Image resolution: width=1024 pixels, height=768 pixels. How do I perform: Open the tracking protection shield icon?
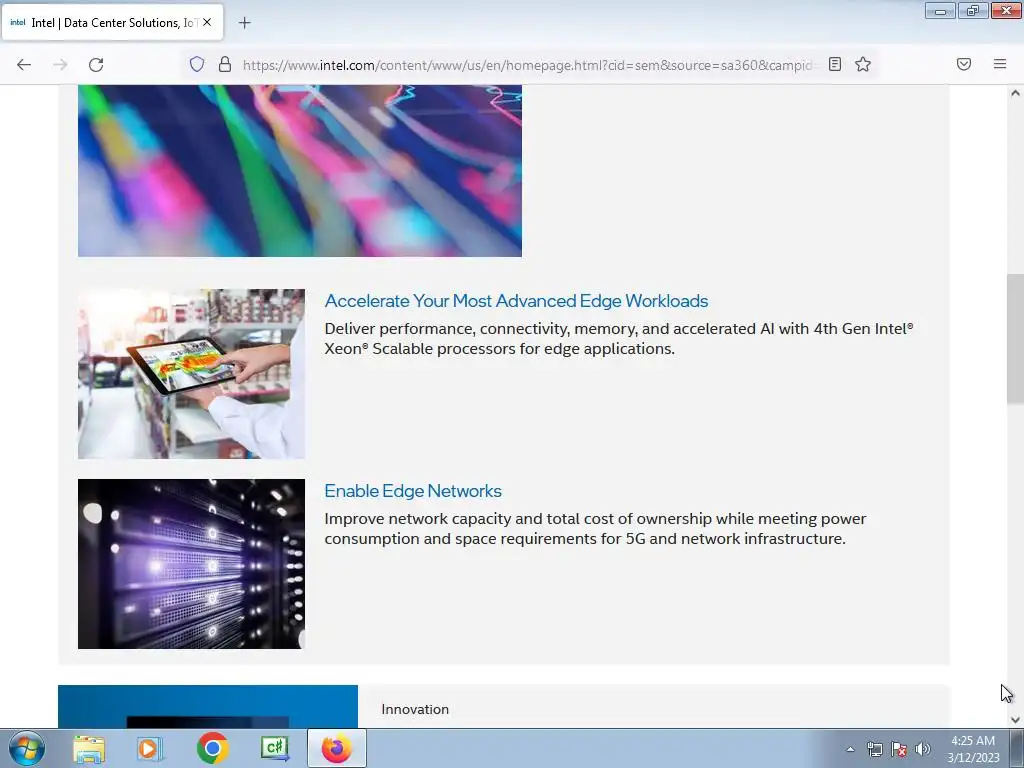(x=197, y=64)
